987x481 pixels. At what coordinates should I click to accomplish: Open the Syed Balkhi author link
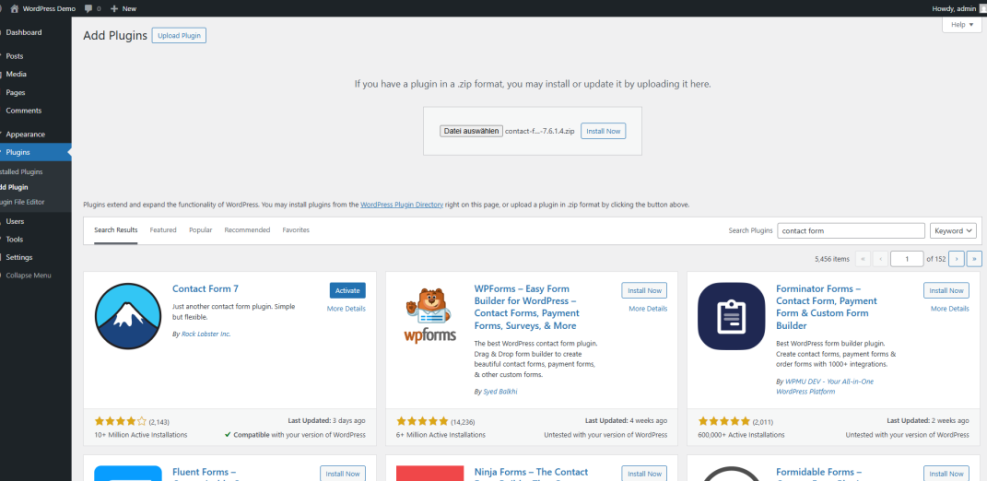(x=500, y=392)
